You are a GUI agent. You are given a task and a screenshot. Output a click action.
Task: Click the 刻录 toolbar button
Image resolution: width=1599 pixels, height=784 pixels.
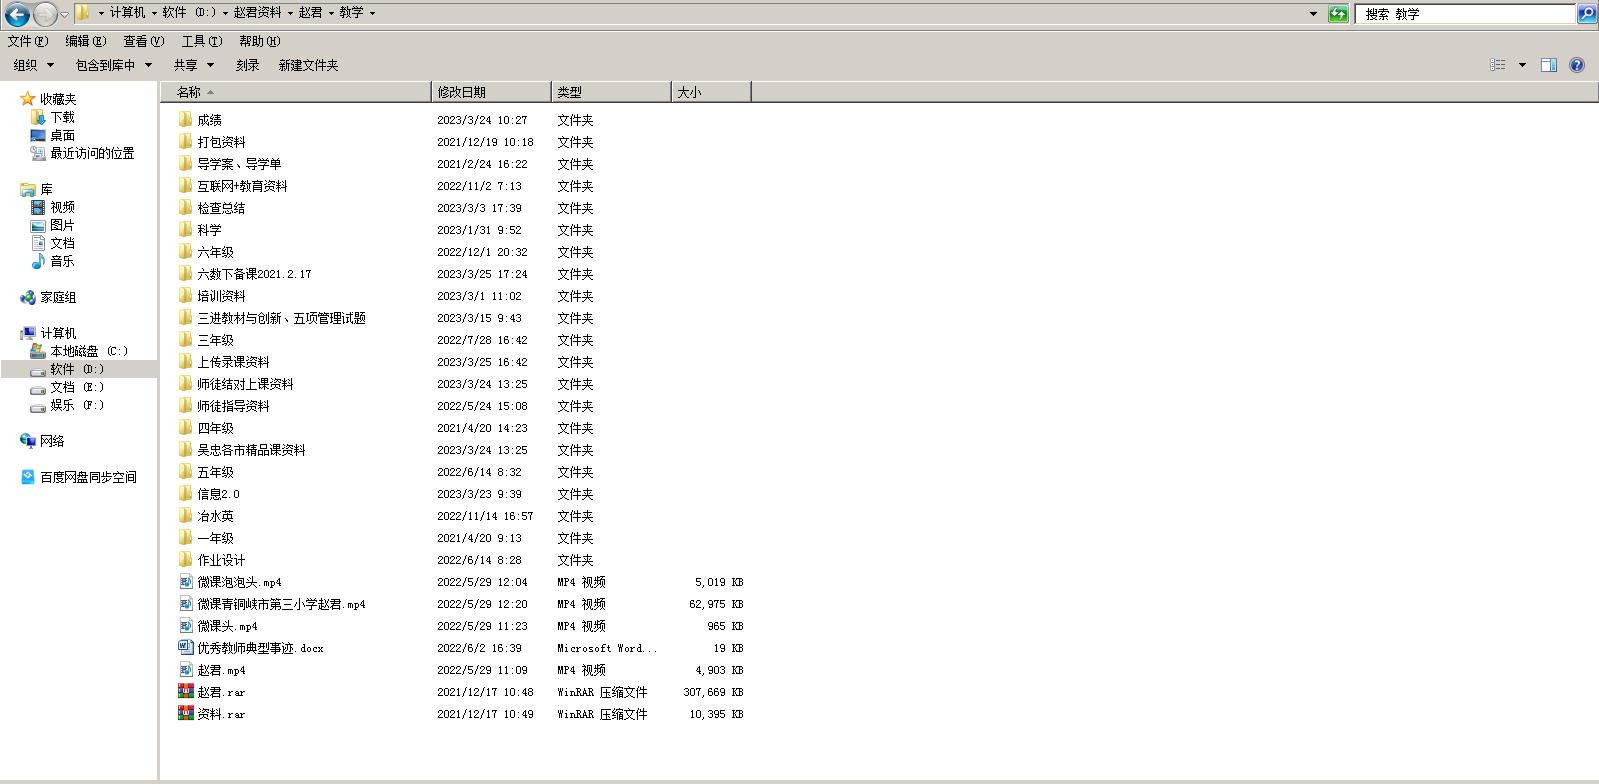click(x=247, y=65)
